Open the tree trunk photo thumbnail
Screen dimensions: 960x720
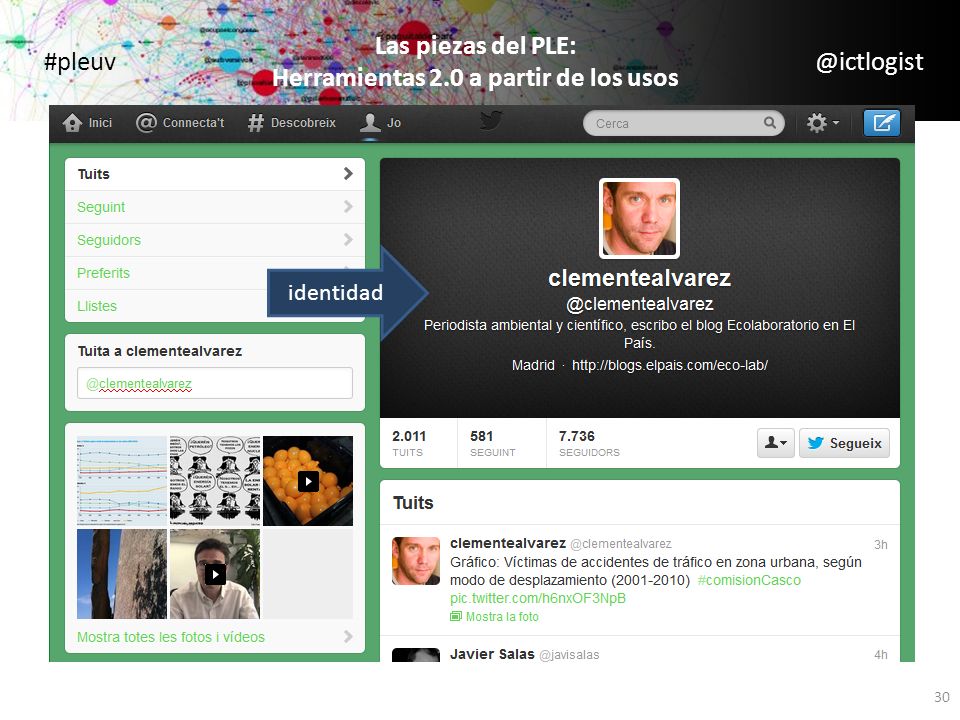tap(122, 574)
